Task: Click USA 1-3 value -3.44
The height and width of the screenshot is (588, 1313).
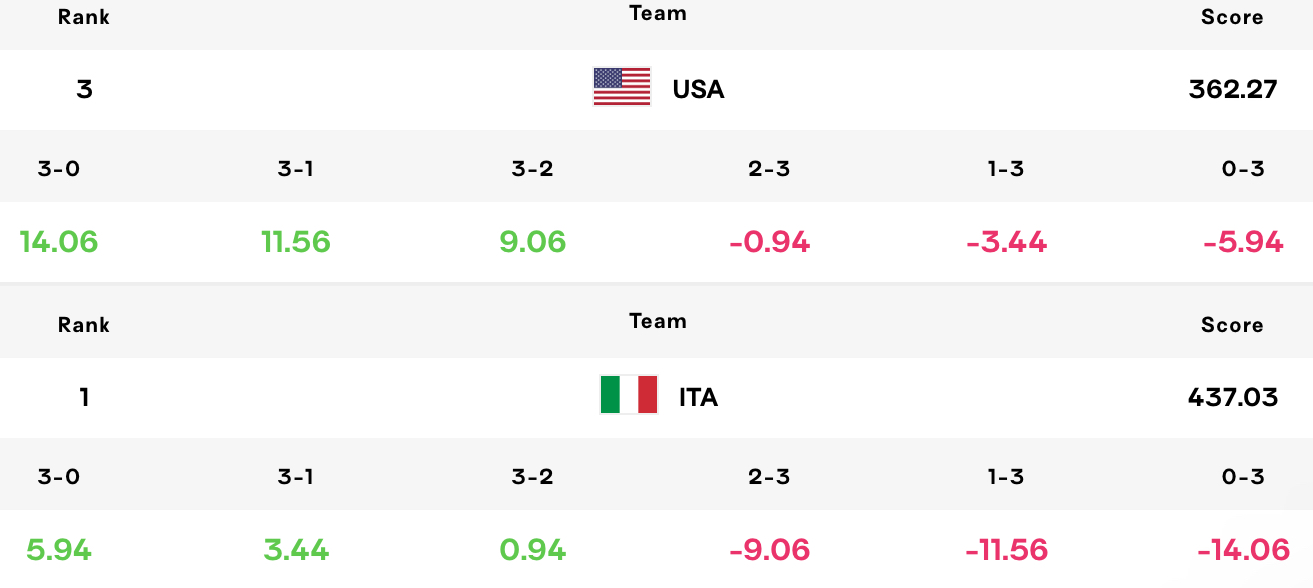Action: coord(1006,241)
